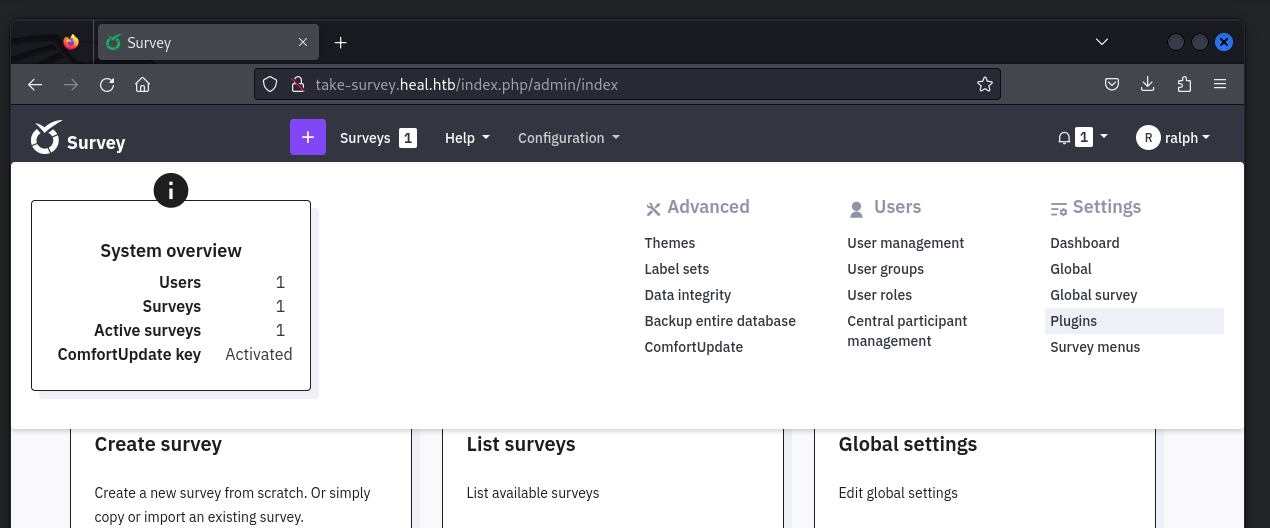Open the ralph user account dropdown
This screenshot has width=1270, height=528.
[1174, 138]
